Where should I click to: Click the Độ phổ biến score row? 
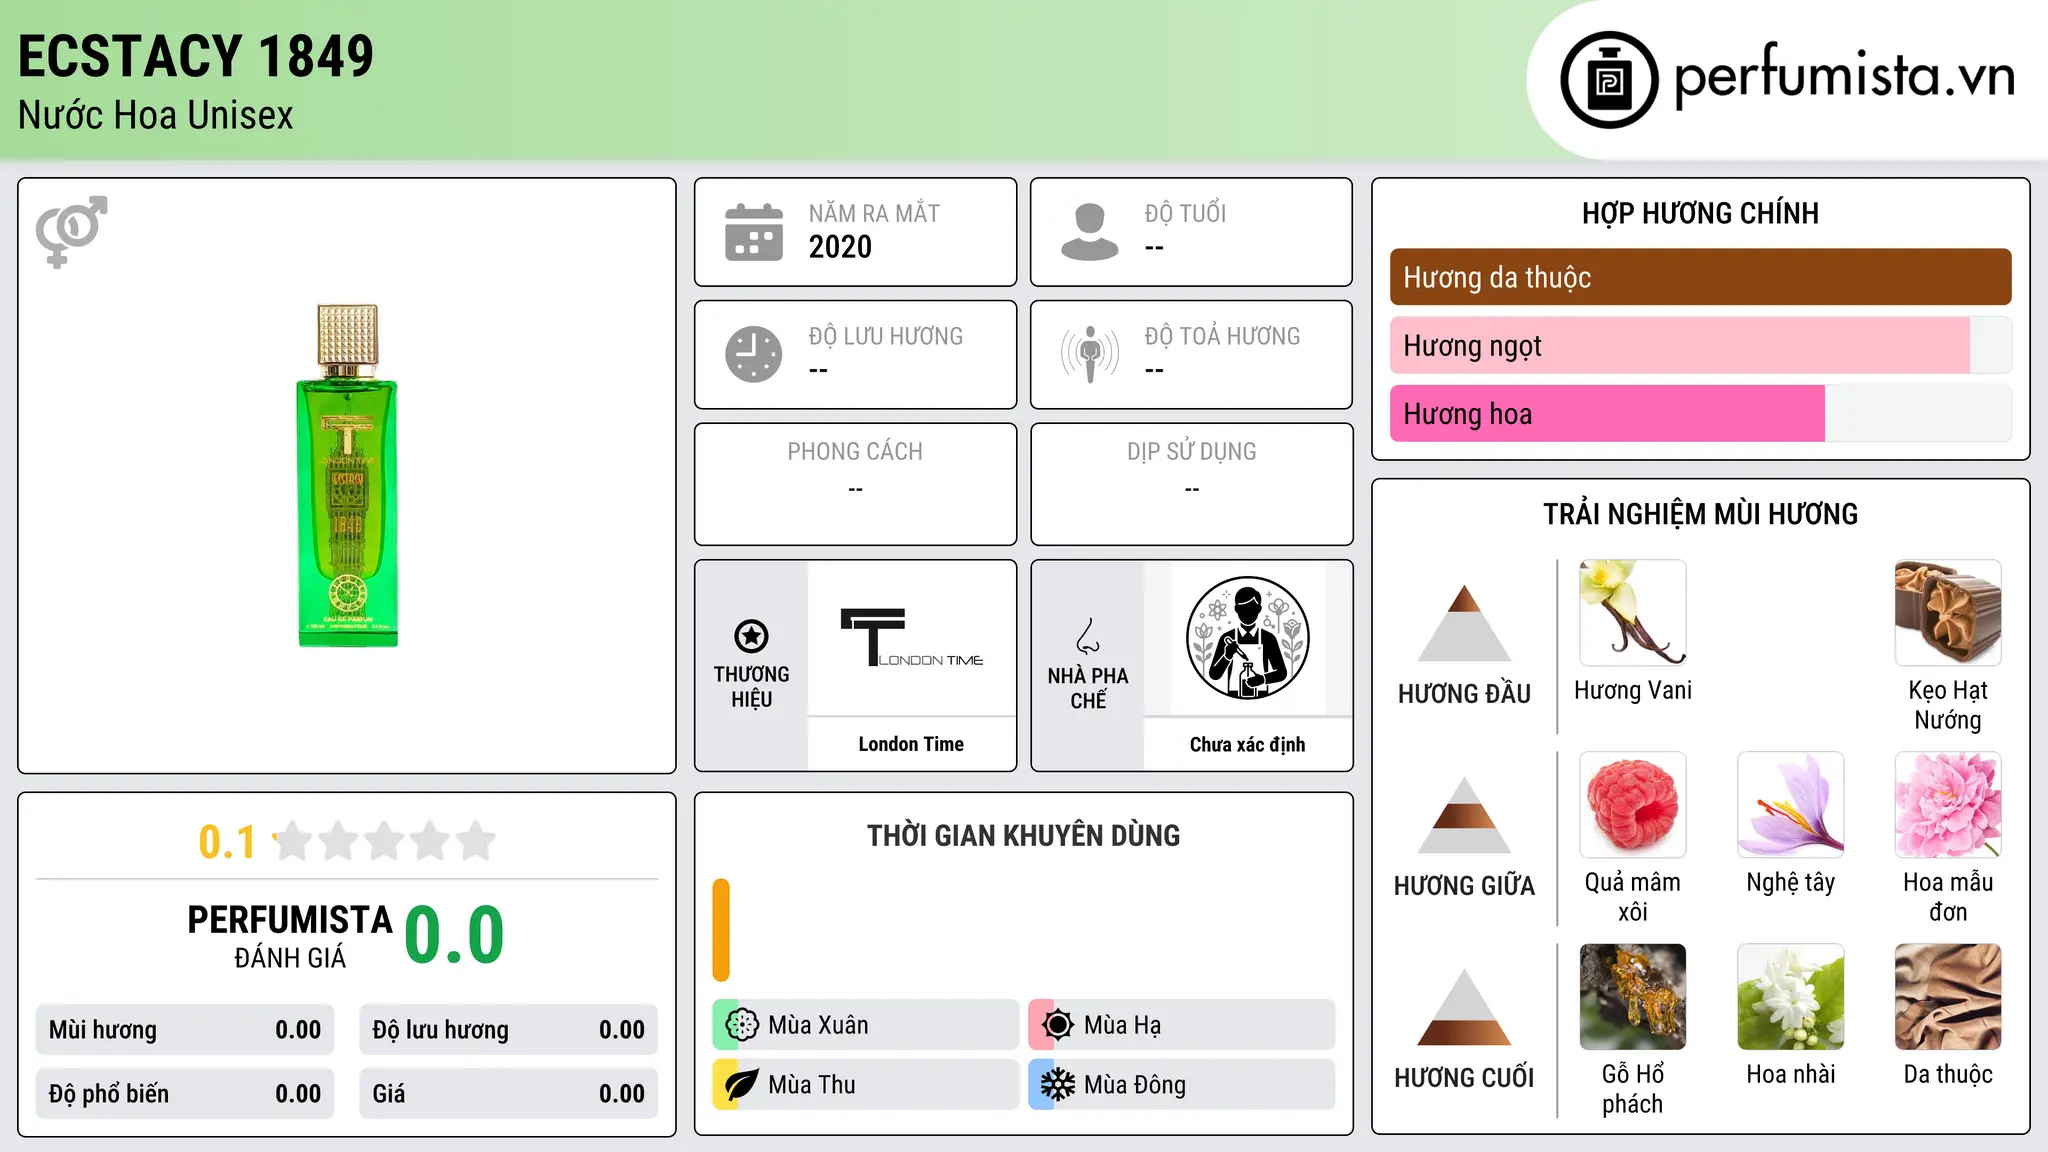tap(185, 1094)
